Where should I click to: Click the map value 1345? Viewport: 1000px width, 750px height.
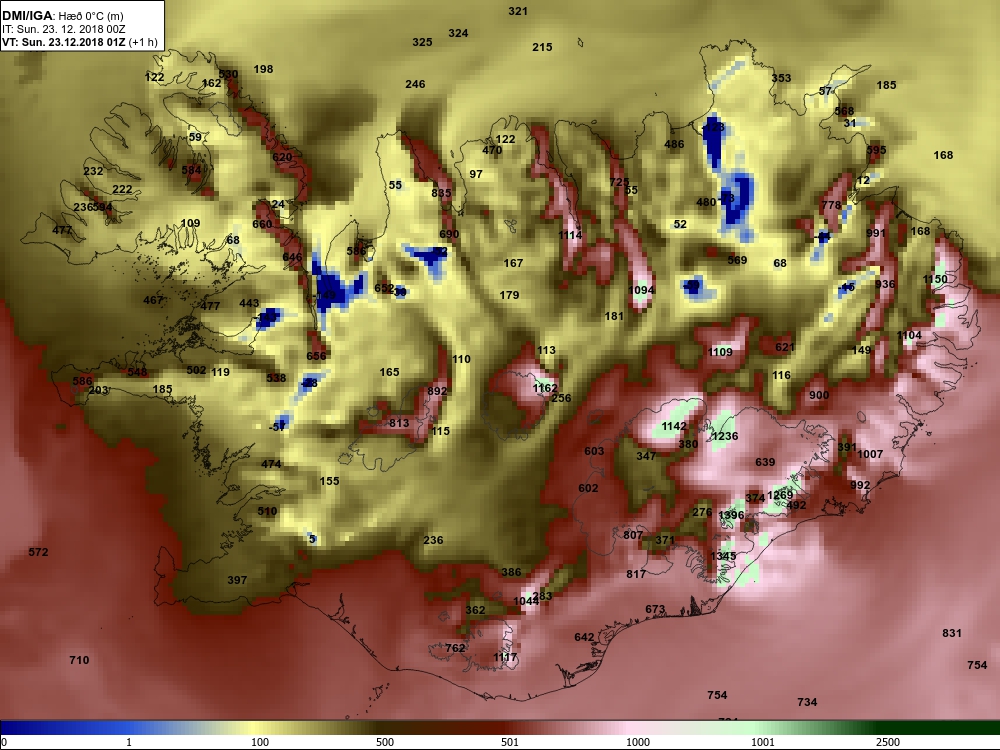pyautogui.click(x=724, y=556)
